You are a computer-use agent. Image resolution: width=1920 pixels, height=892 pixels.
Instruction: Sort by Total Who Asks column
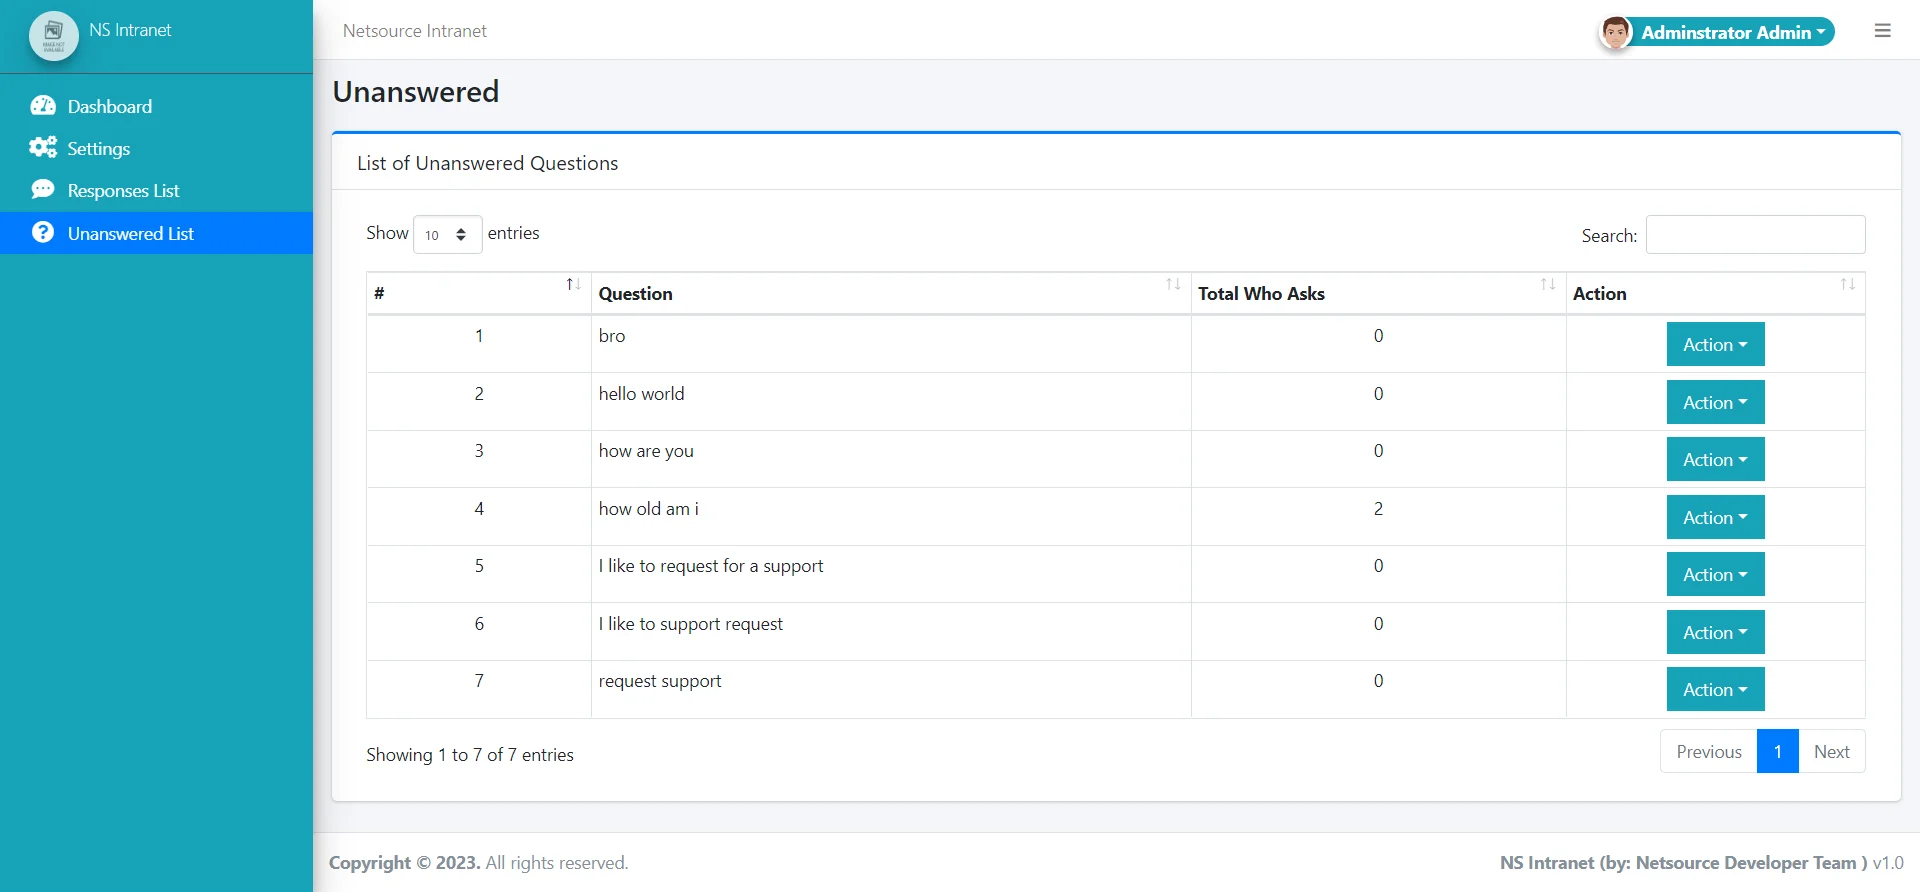tap(1261, 294)
